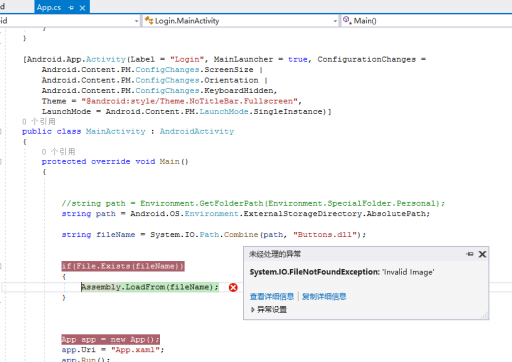
Task: Pin the App.cs tab
Action: [x=71, y=8]
